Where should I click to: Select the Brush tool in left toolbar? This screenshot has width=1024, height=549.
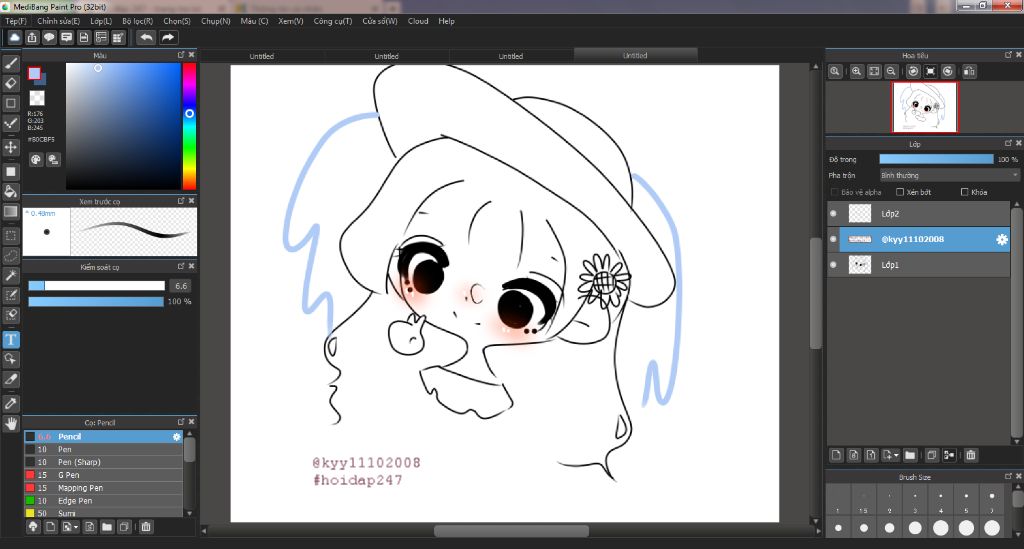pyautogui.click(x=11, y=63)
